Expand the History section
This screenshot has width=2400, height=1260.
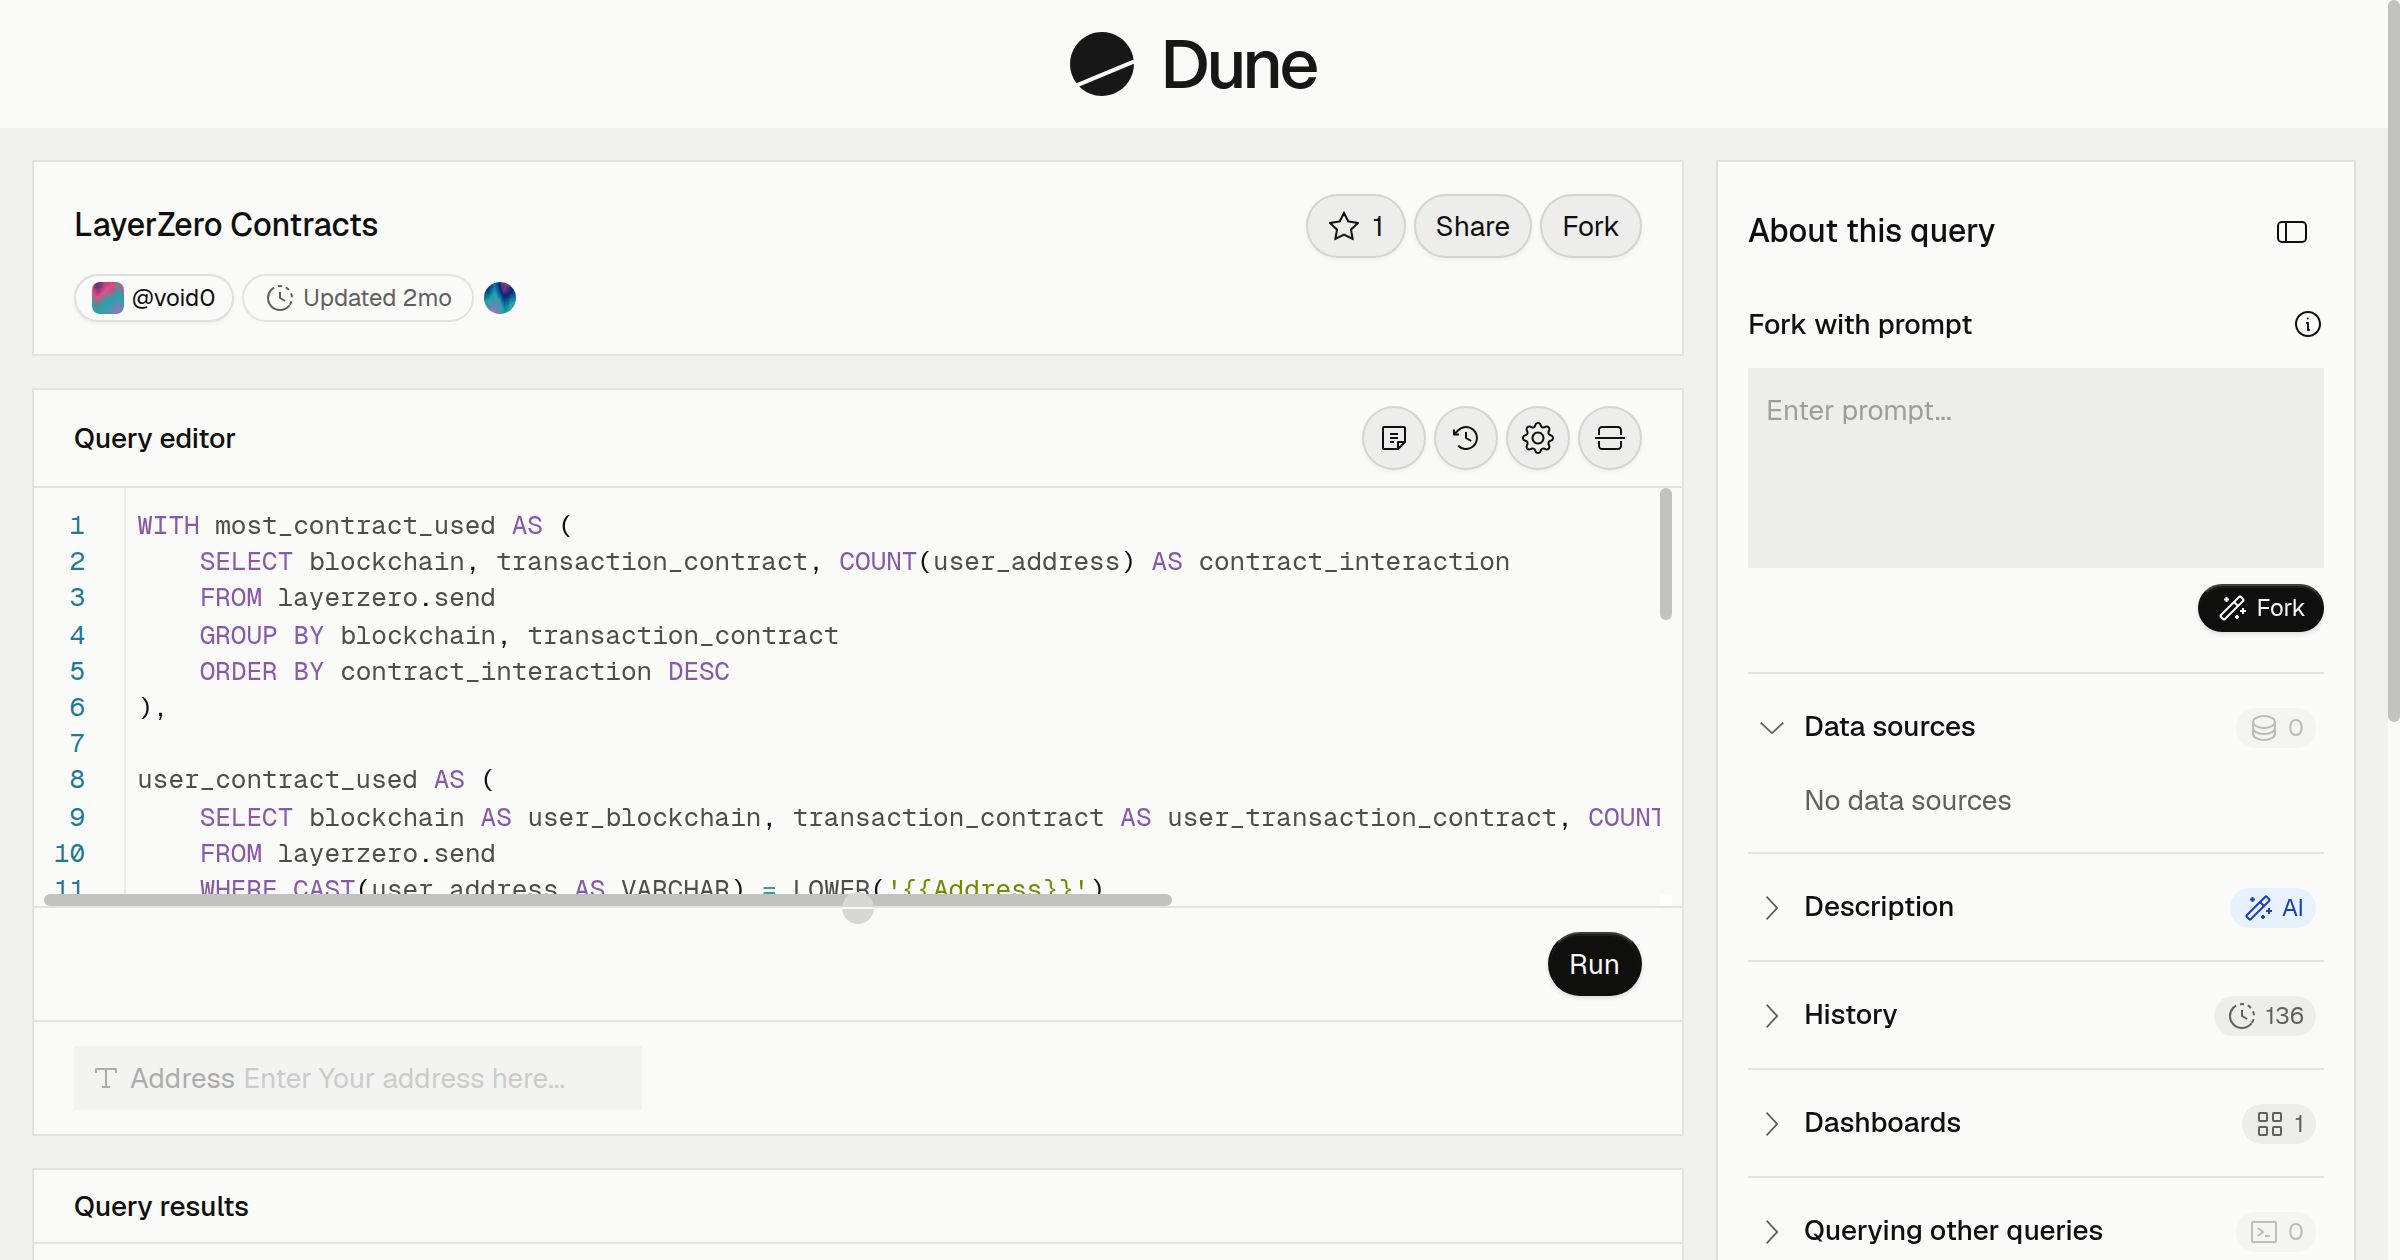(1772, 1015)
